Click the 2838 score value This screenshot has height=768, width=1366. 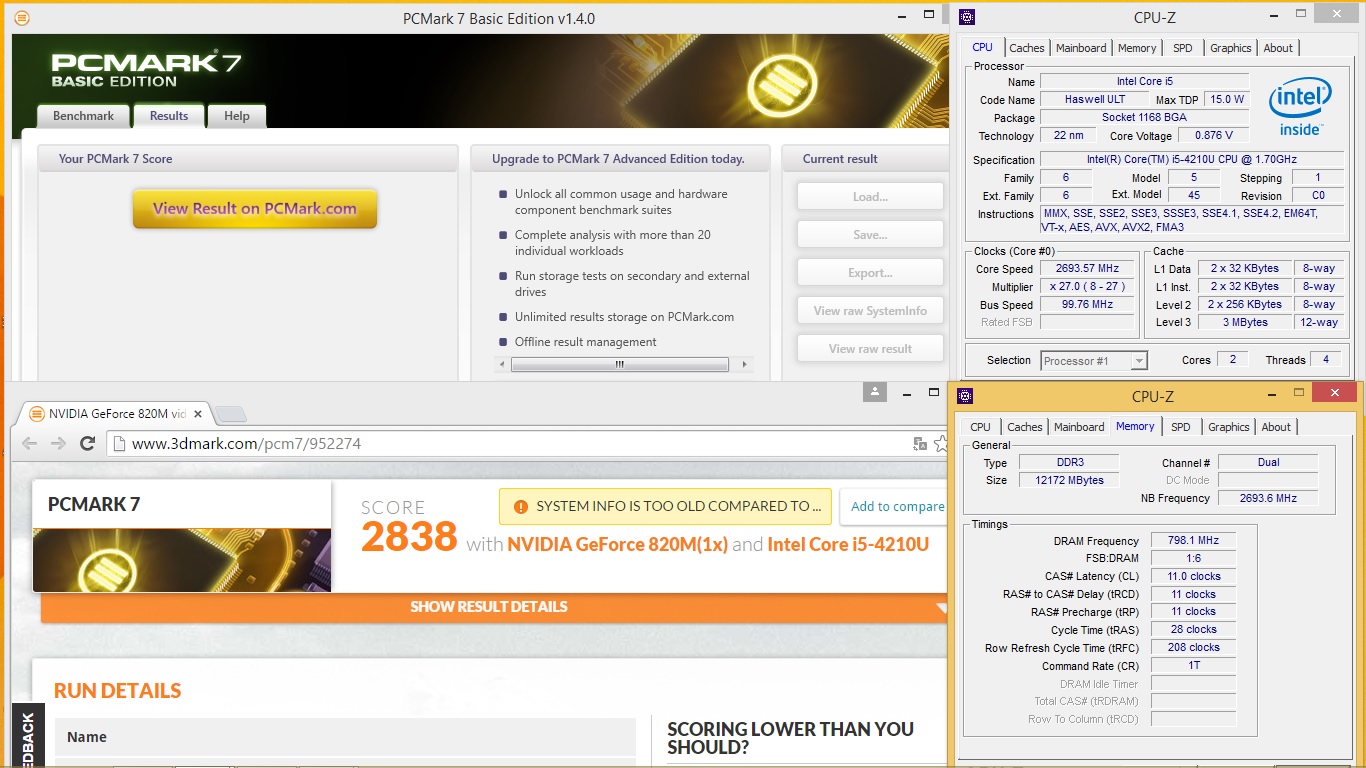[x=409, y=538]
